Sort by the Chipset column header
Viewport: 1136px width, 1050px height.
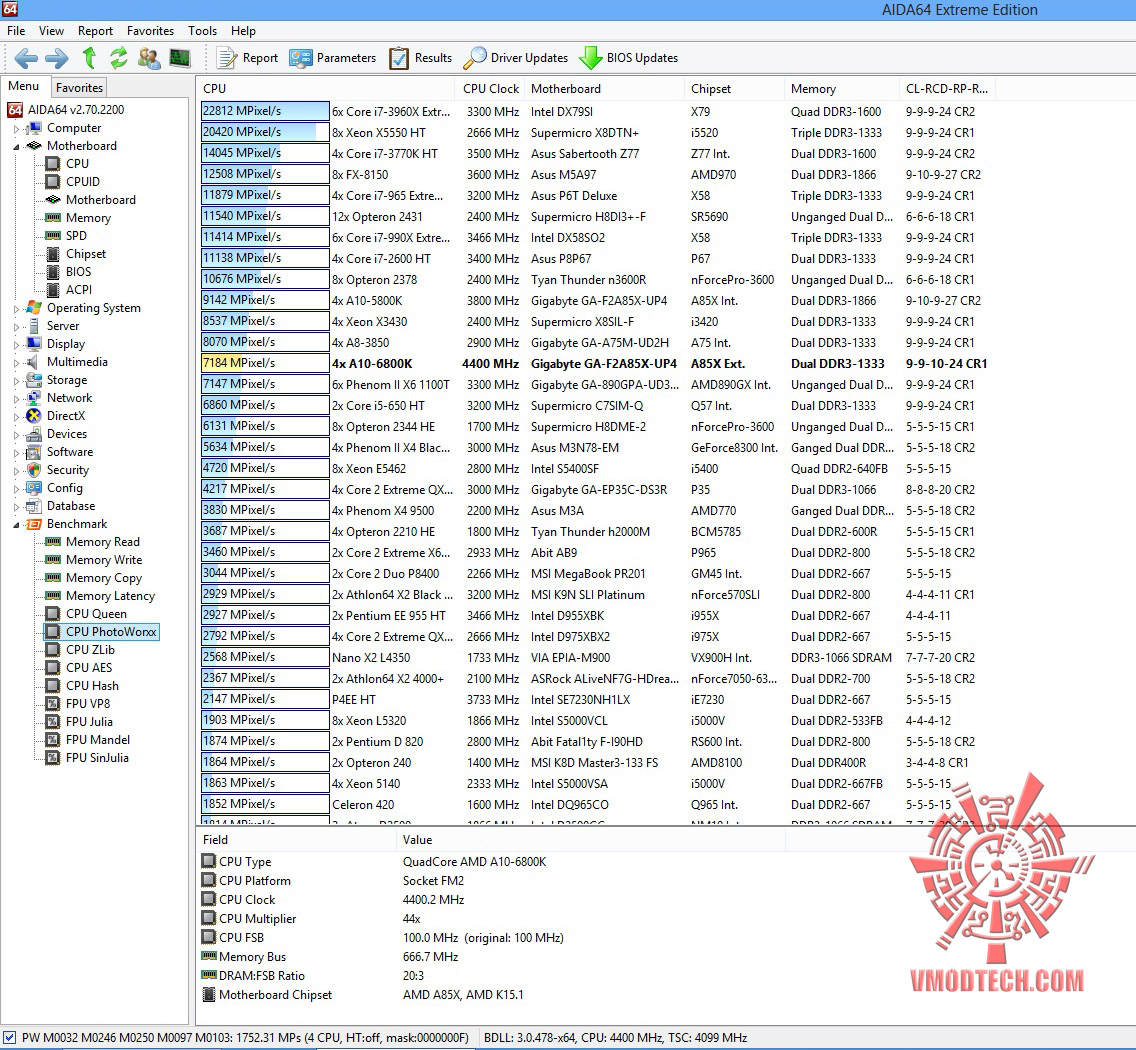pos(734,88)
